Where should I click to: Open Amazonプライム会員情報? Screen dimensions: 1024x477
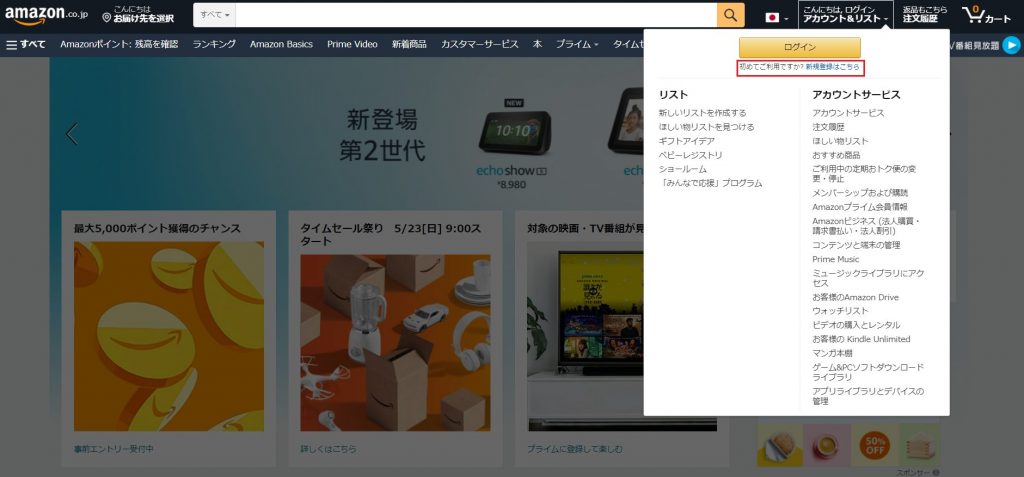tap(860, 207)
